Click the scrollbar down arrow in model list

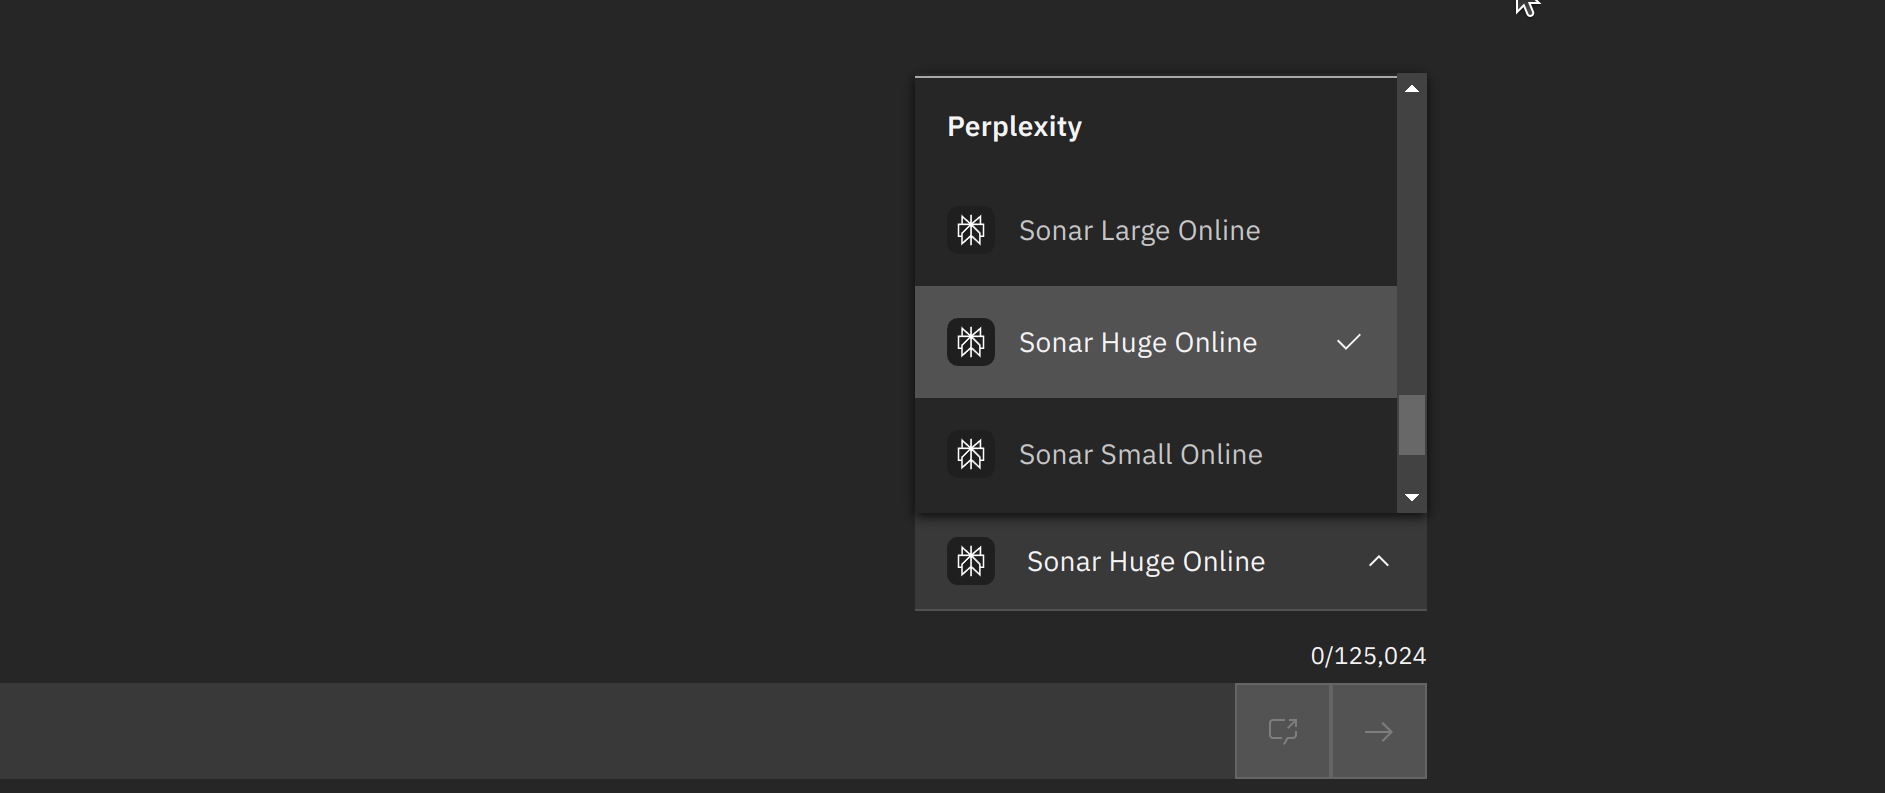point(1411,497)
